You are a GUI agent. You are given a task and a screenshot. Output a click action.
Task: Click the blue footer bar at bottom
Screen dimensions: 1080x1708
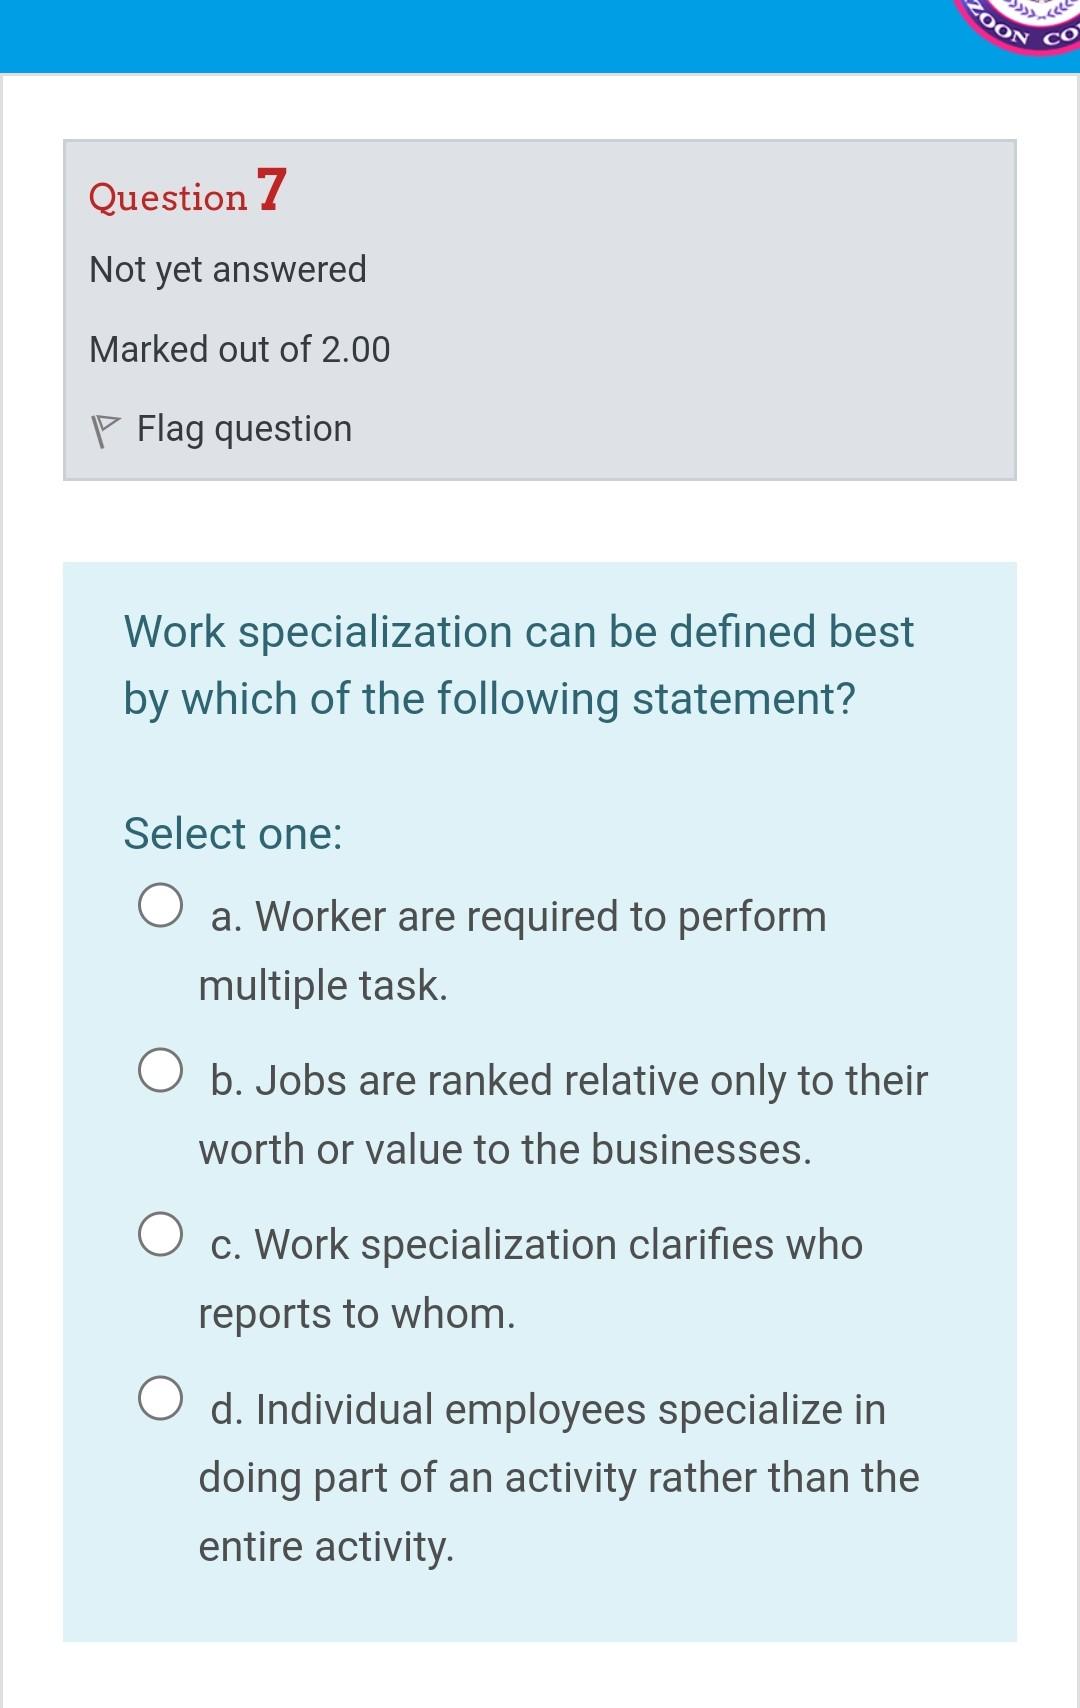coord(540,1698)
